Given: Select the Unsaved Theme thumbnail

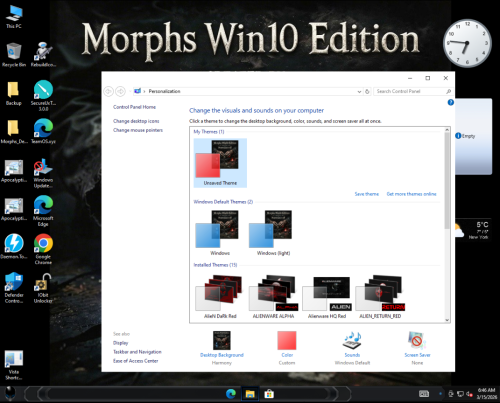Looking at the screenshot, I should (x=220, y=163).
